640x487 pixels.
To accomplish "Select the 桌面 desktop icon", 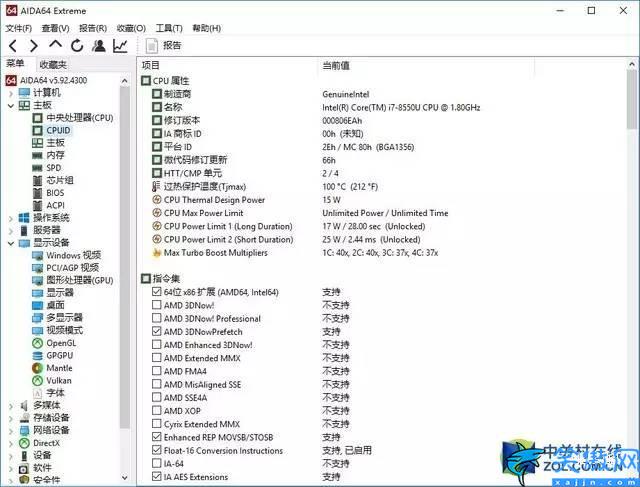I will click(x=37, y=305).
